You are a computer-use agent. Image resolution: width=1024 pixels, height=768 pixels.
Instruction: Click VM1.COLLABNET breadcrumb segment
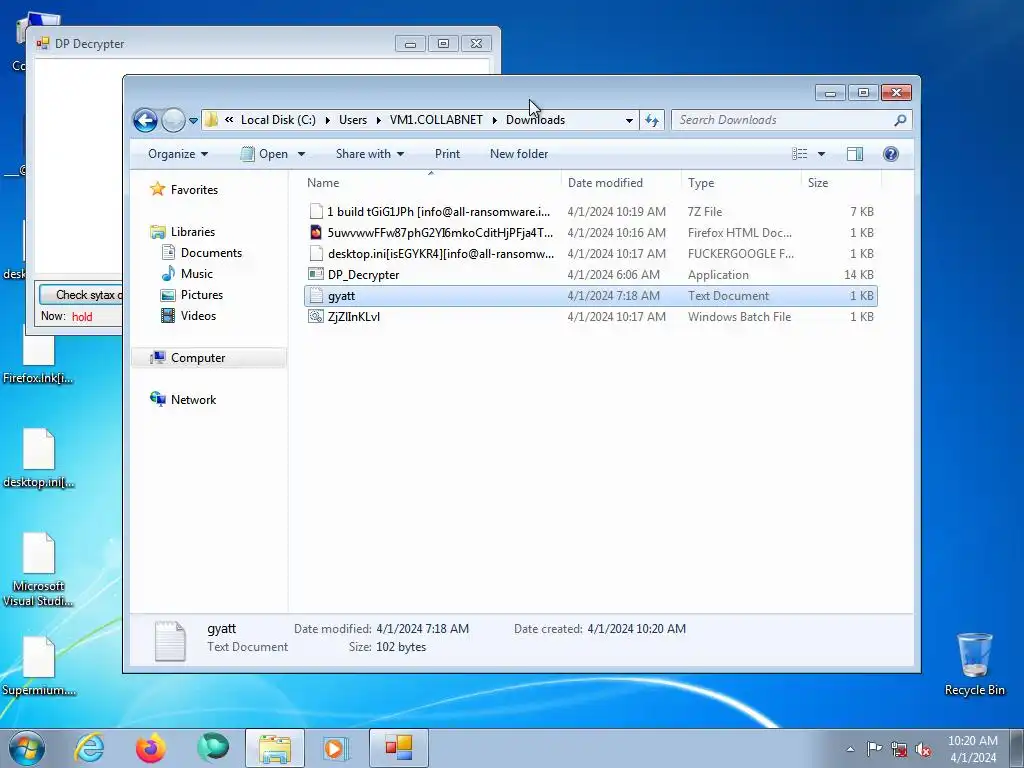tap(436, 120)
